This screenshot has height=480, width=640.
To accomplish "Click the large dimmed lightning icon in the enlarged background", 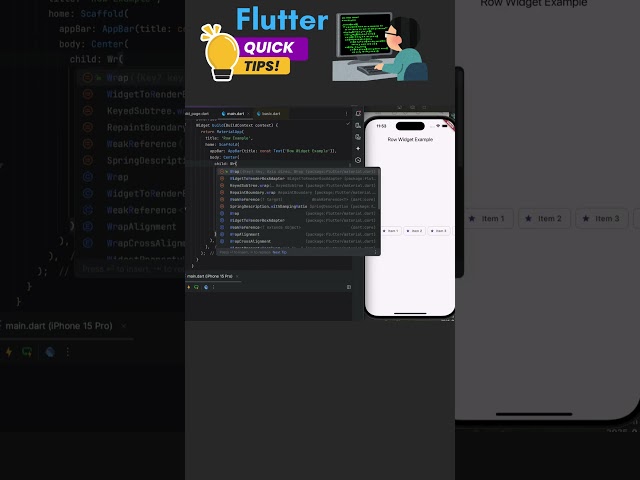I will pos(8,352).
